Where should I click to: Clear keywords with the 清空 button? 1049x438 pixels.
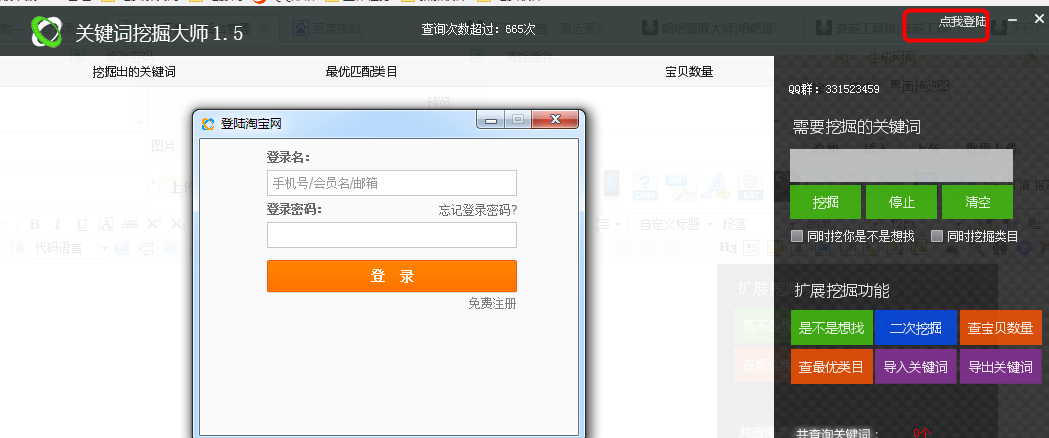click(x=977, y=202)
